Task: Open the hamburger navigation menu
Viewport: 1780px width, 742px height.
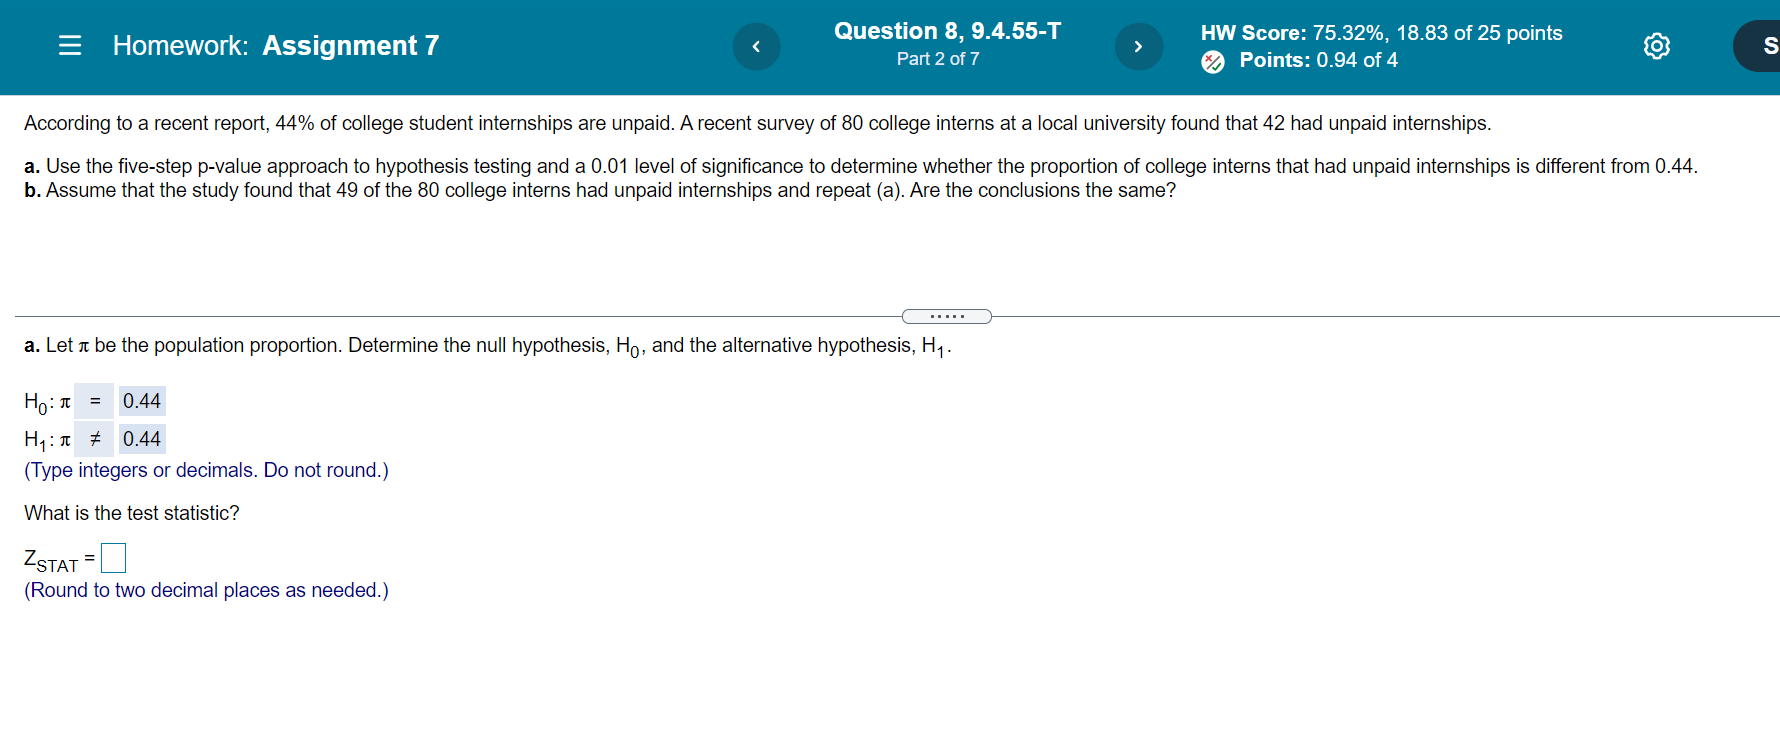Action: [x=69, y=45]
